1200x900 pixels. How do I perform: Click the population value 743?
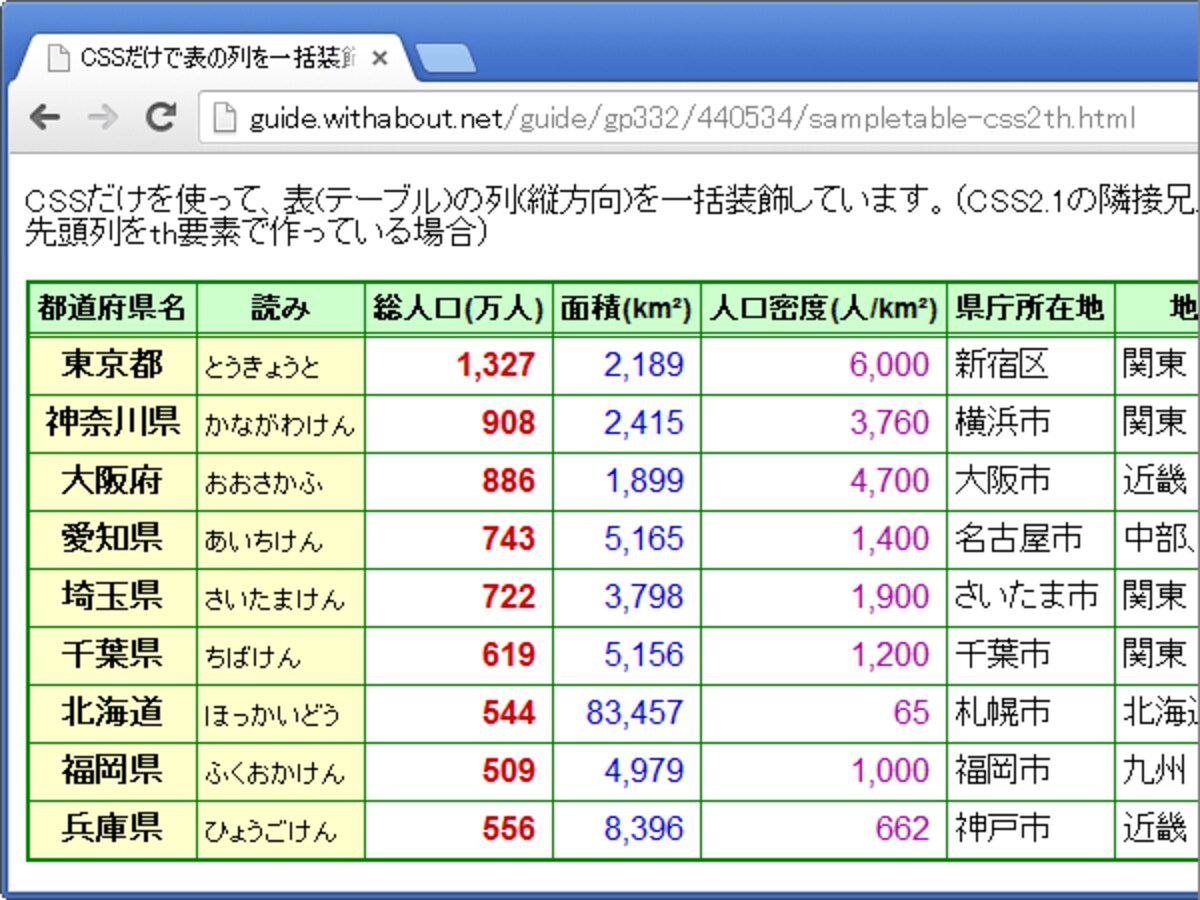[508, 540]
